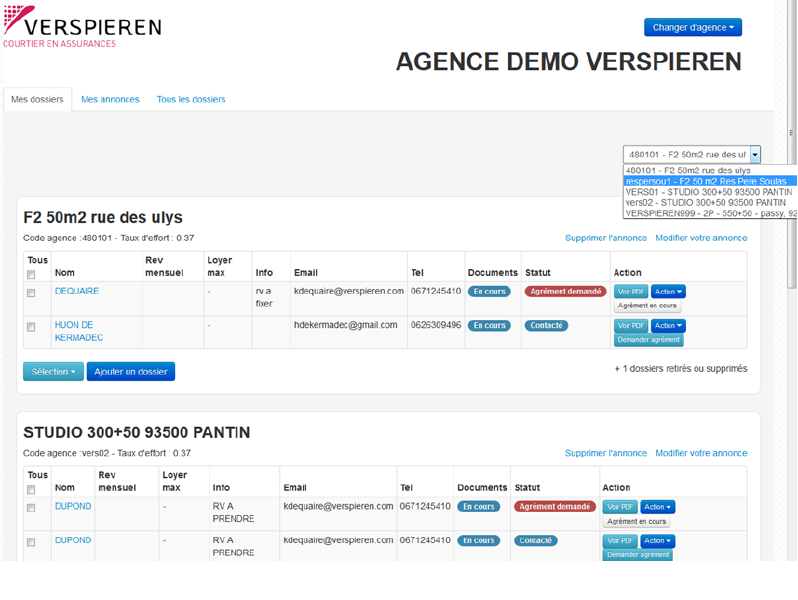This screenshot has width=798, height=600.
Task: Open the Sélection dropdown button
Action: click(x=53, y=372)
